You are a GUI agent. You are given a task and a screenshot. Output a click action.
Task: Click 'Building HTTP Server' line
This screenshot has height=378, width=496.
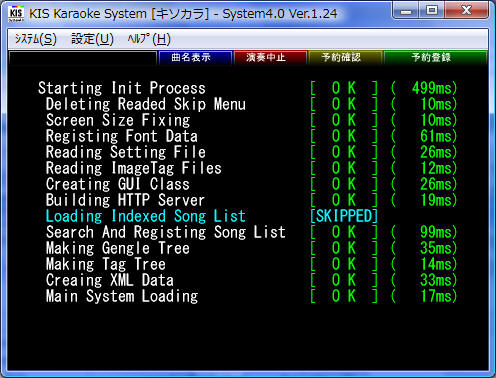(x=125, y=200)
